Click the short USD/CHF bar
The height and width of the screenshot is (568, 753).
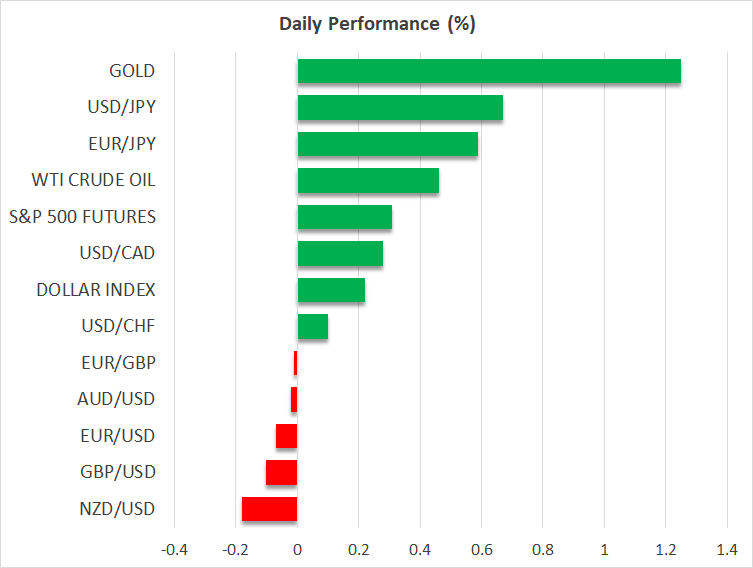(x=313, y=327)
